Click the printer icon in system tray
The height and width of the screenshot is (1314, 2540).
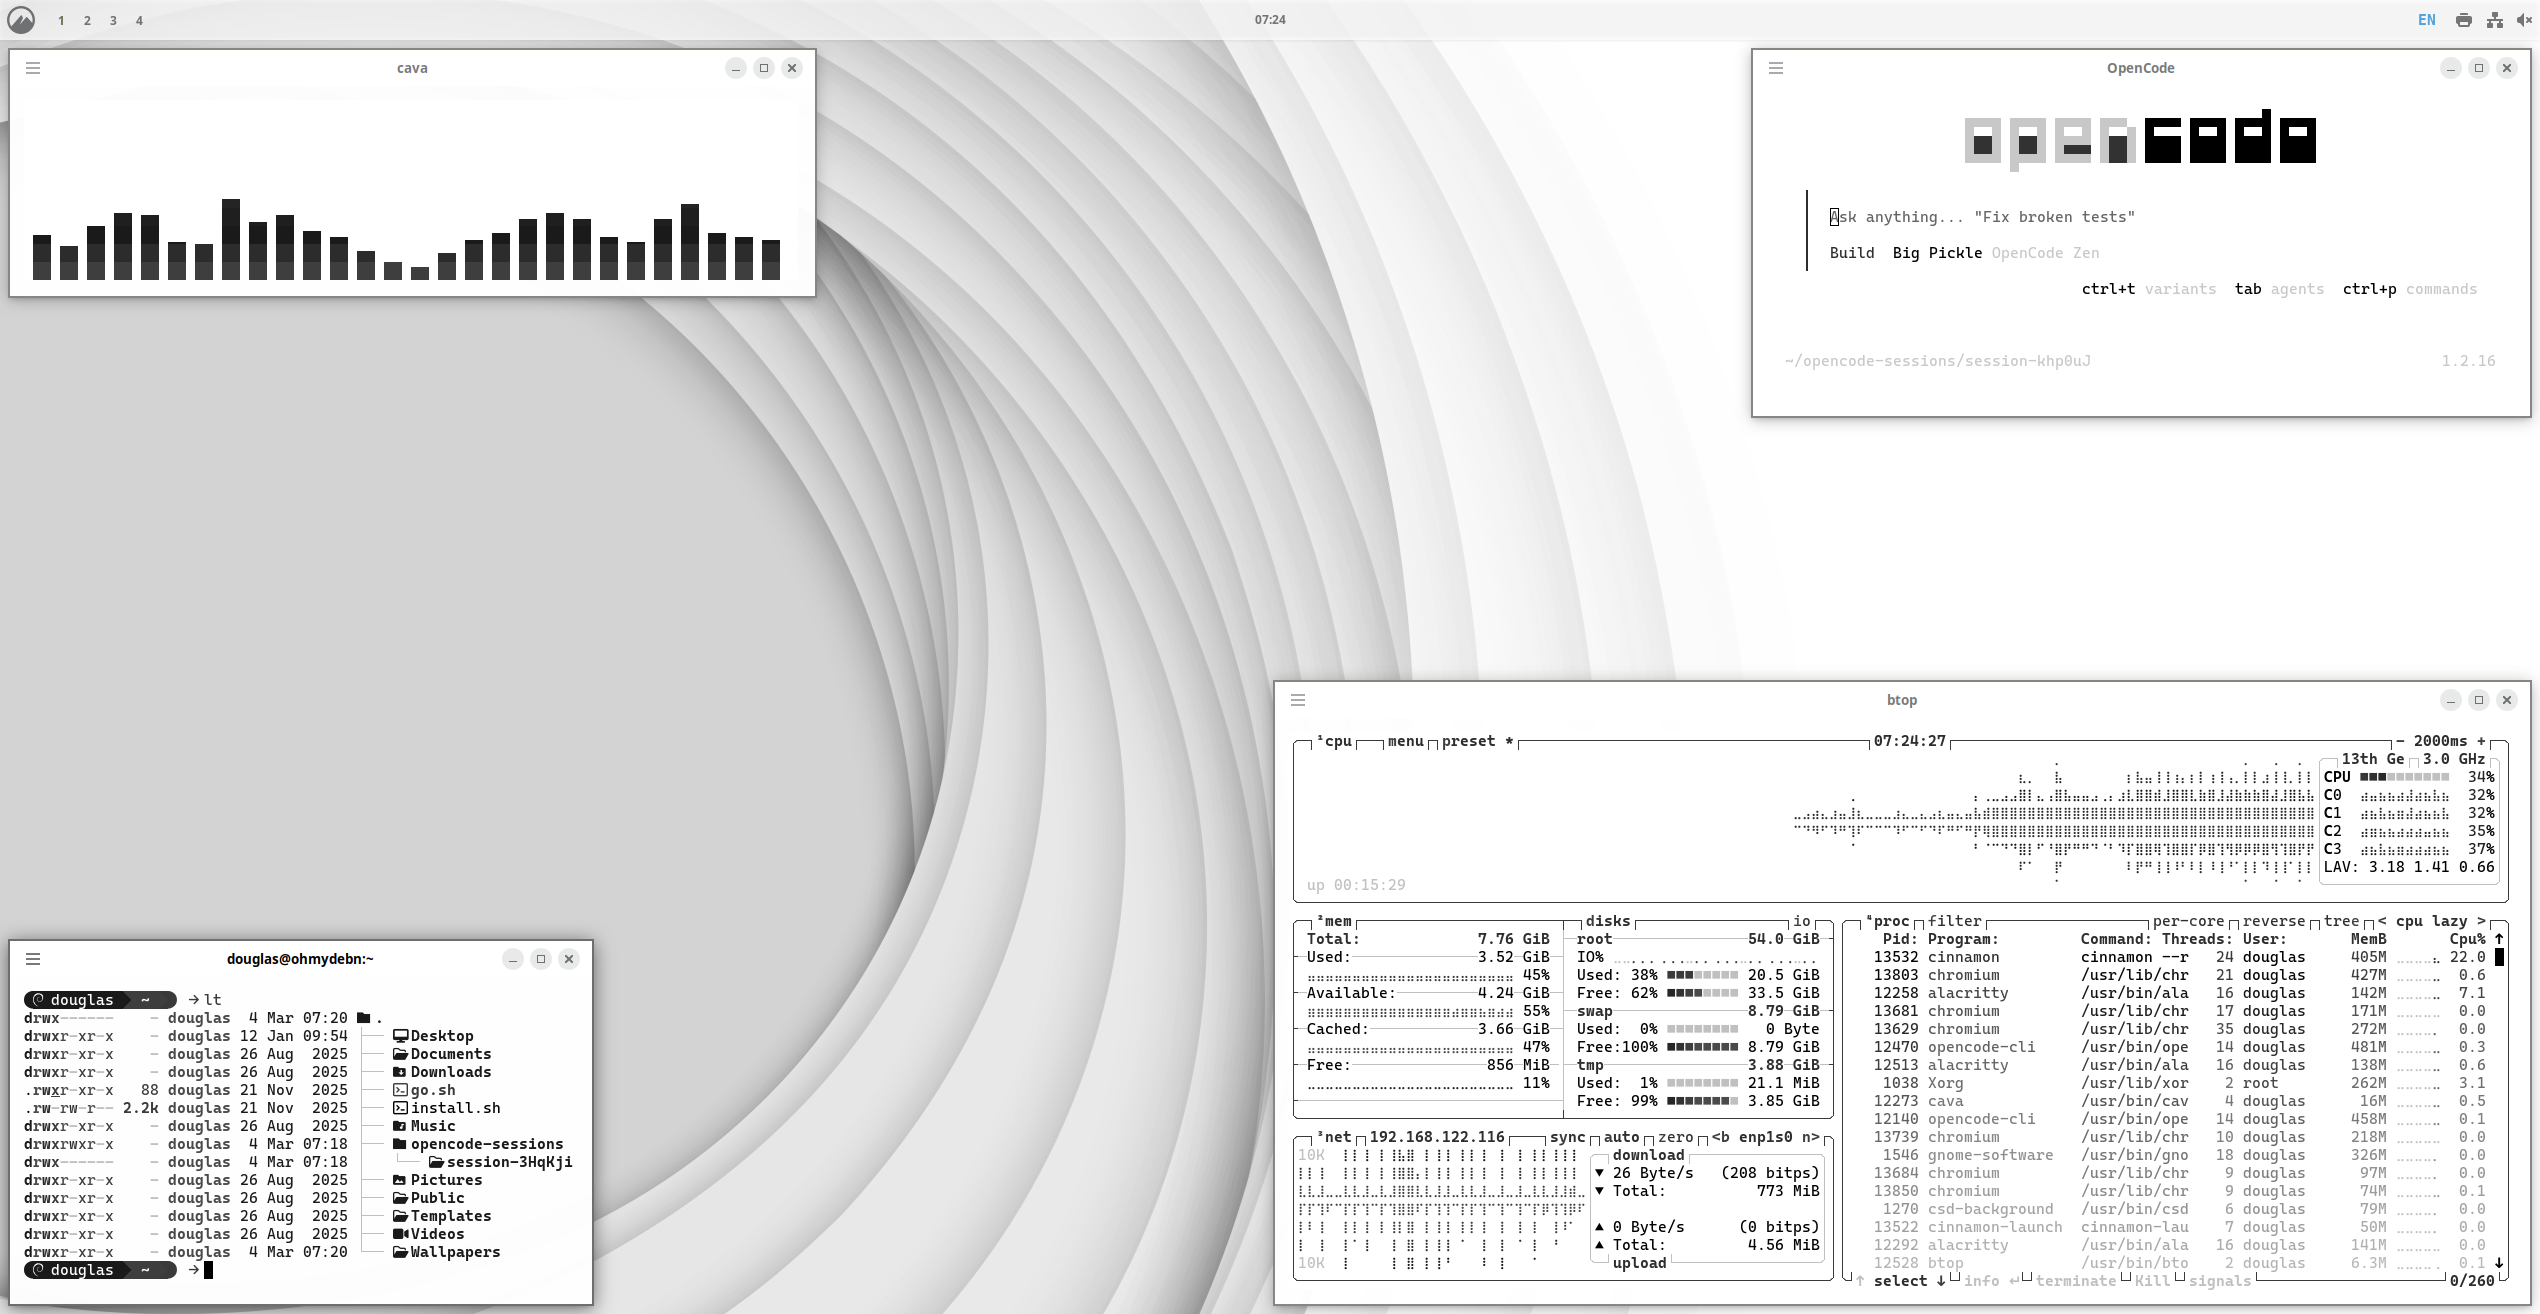(x=2464, y=20)
